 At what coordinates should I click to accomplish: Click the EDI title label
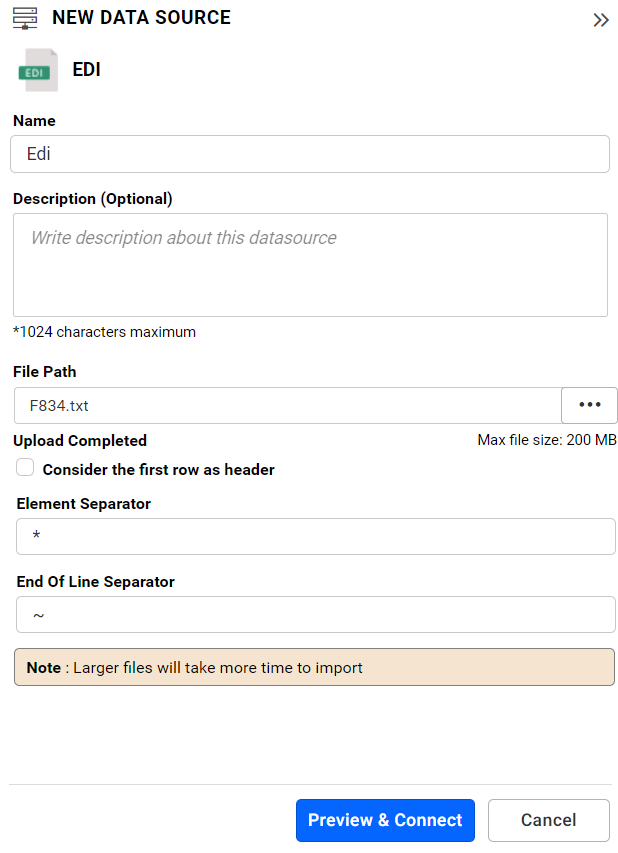pos(86,70)
